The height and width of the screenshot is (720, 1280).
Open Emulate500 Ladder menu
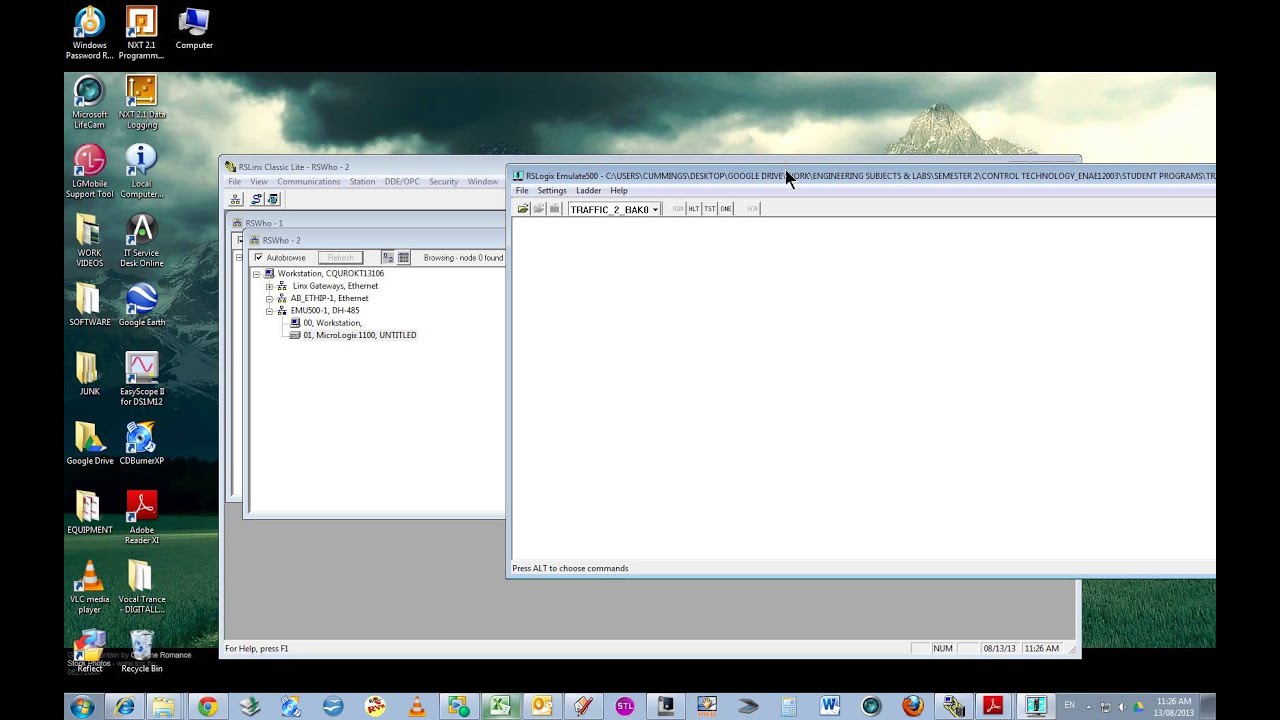pos(588,191)
